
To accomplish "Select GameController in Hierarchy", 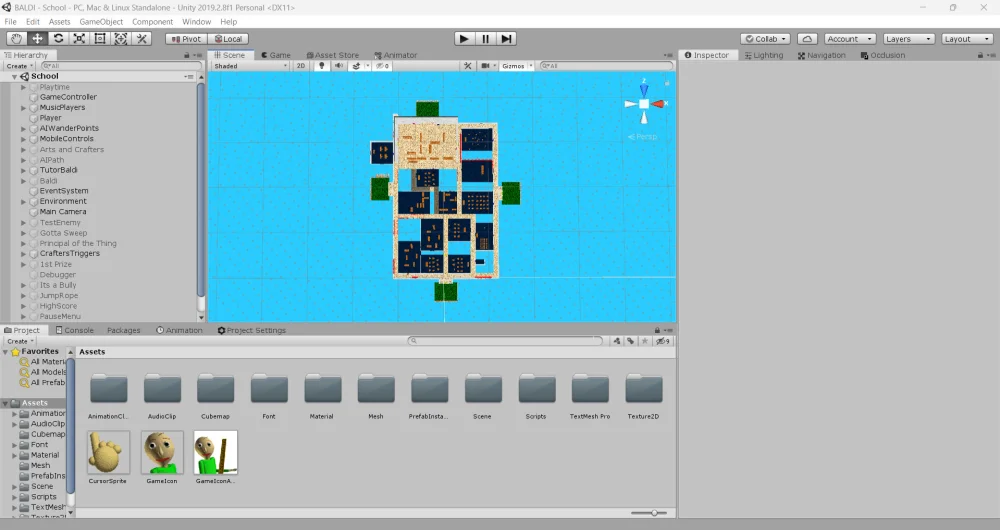I will [68, 97].
